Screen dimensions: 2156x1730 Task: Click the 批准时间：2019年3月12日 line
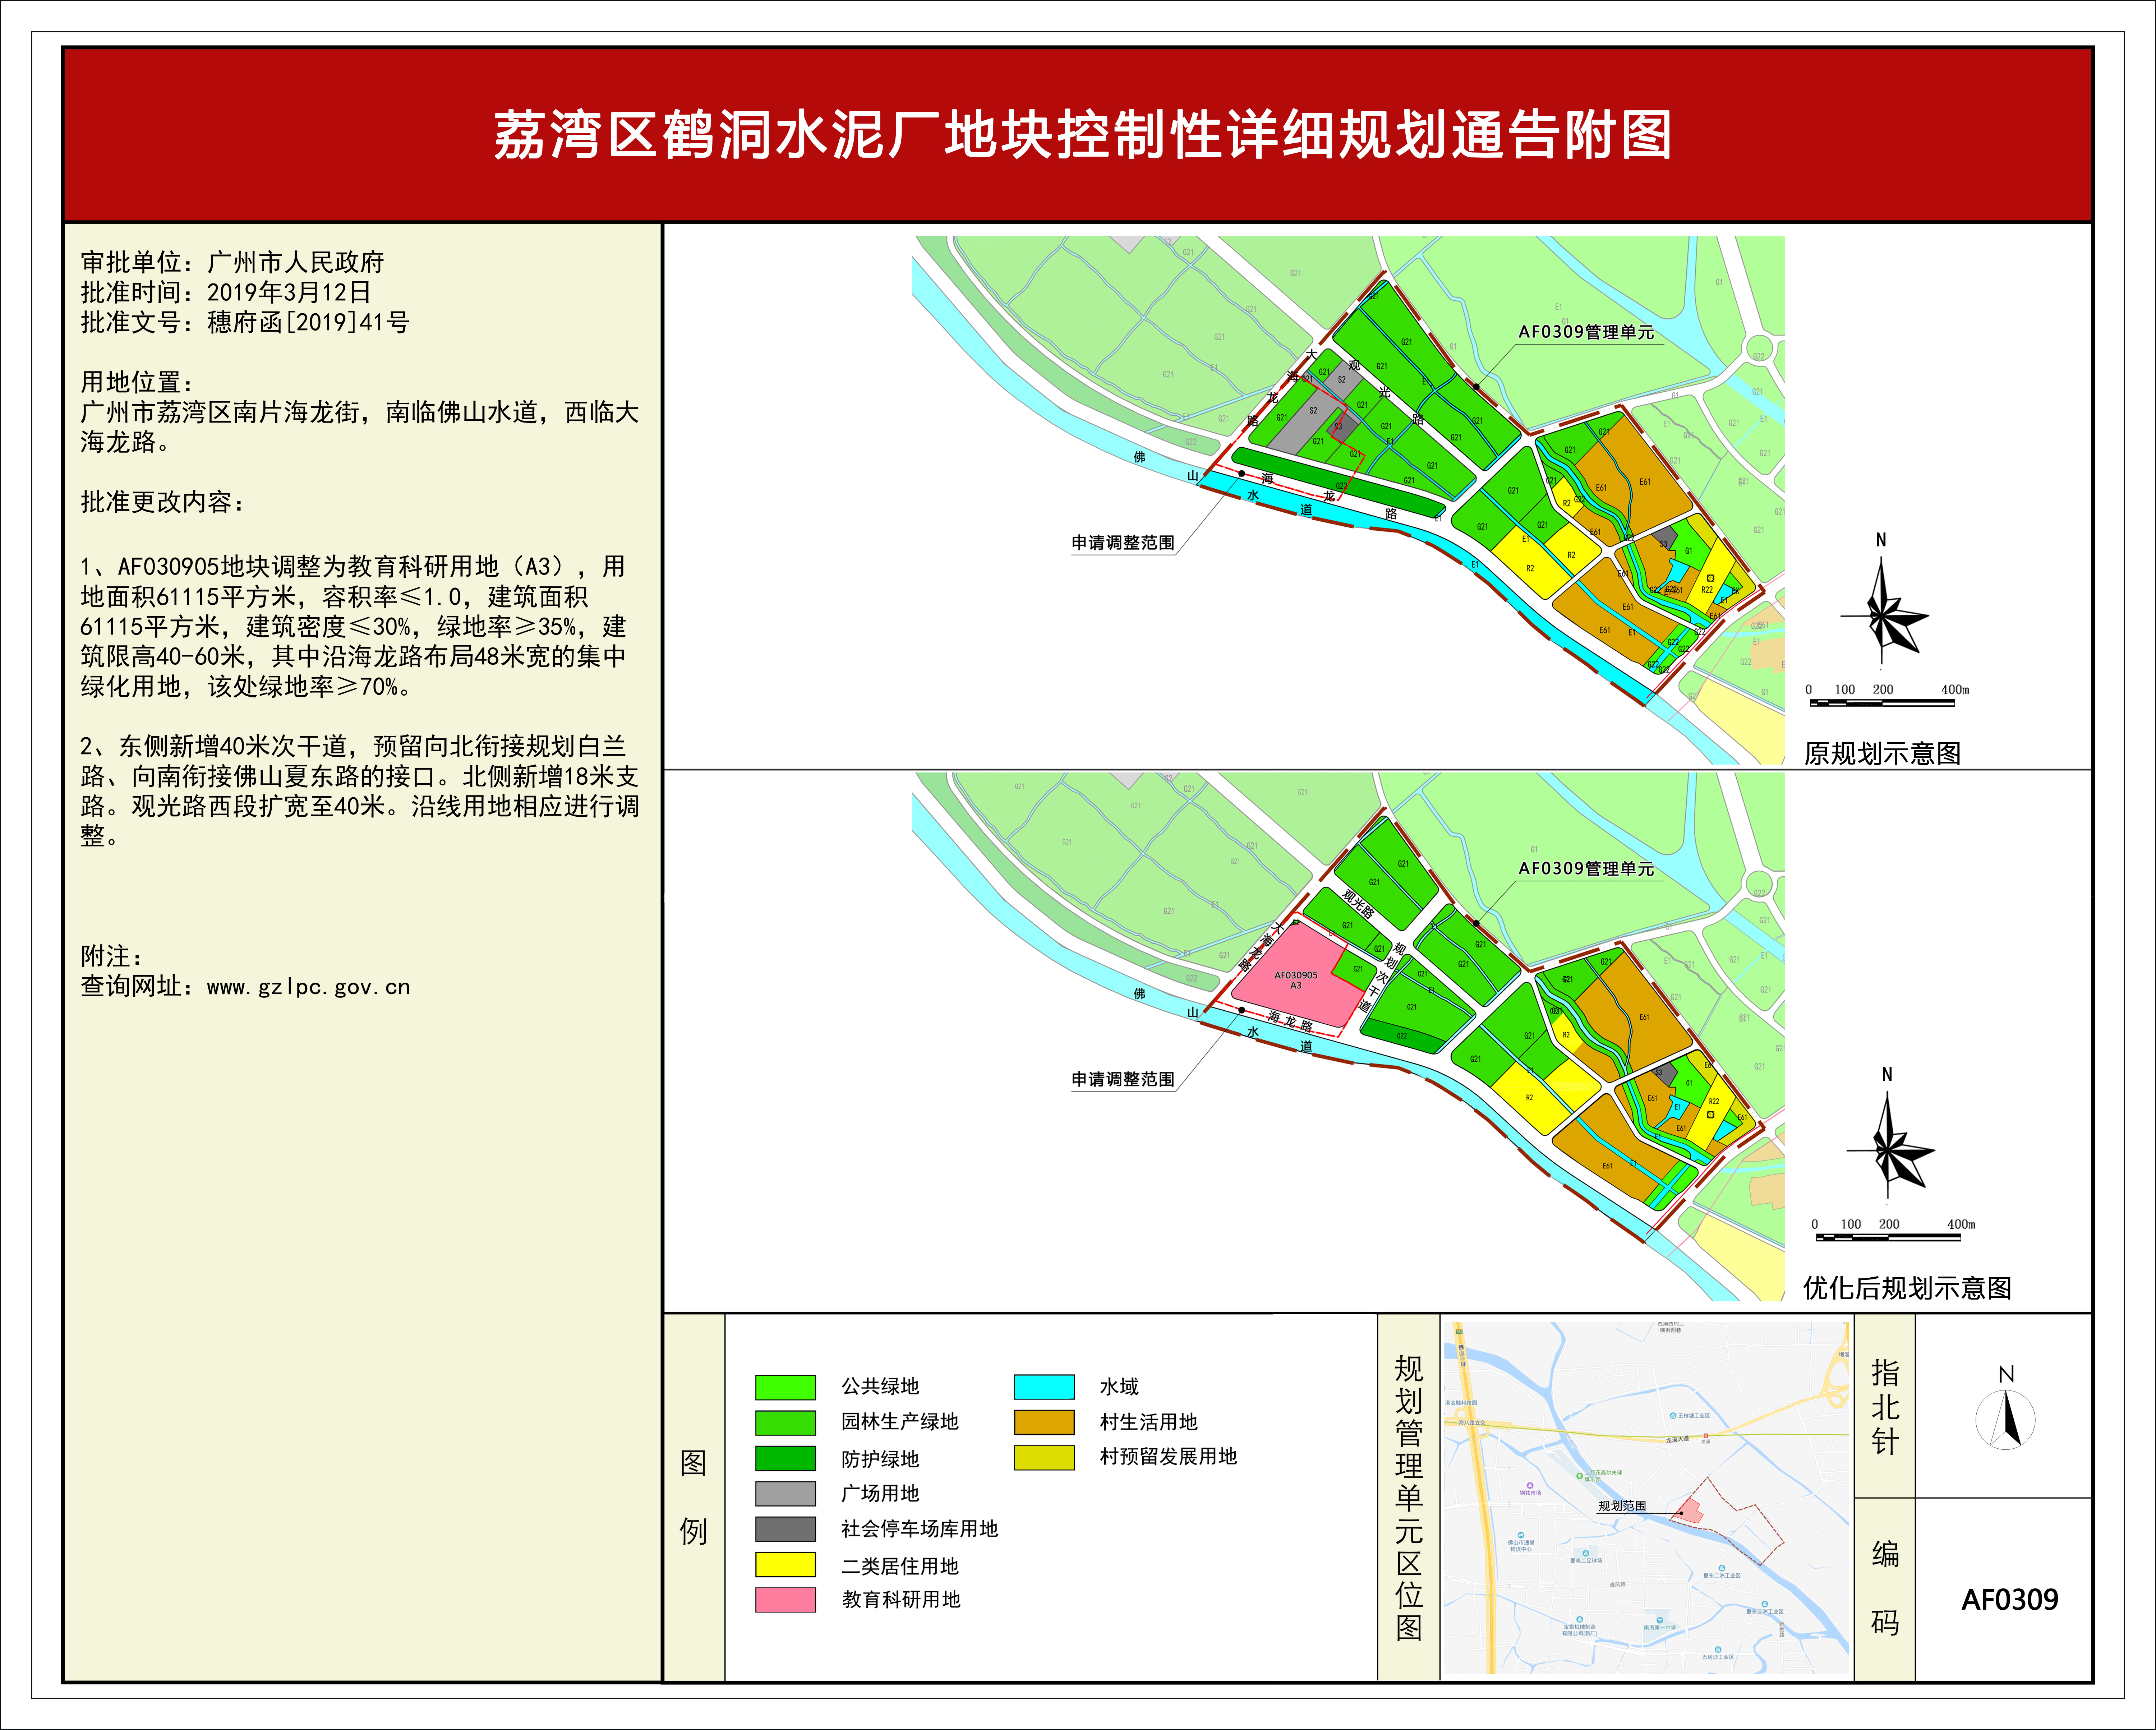pyautogui.click(x=226, y=292)
